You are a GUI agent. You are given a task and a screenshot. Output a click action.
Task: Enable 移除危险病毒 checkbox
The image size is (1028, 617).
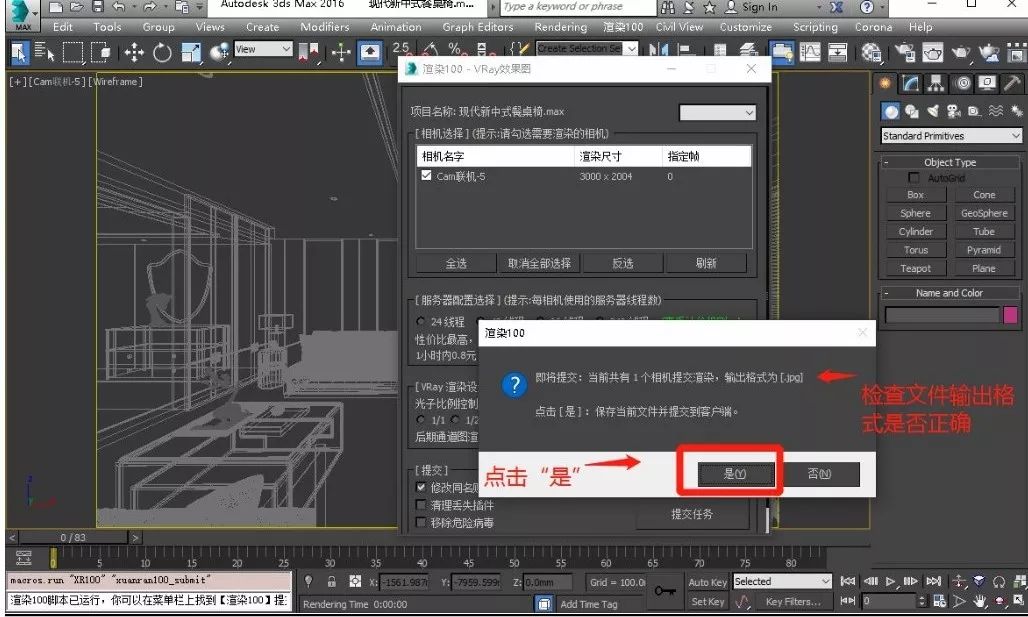[421, 523]
